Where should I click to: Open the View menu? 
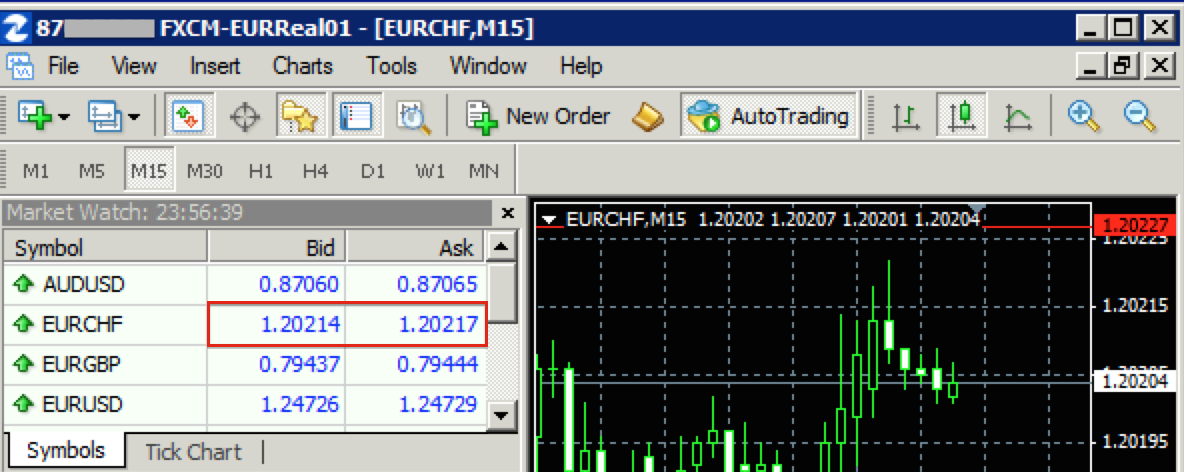pyautogui.click(x=134, y=66)
